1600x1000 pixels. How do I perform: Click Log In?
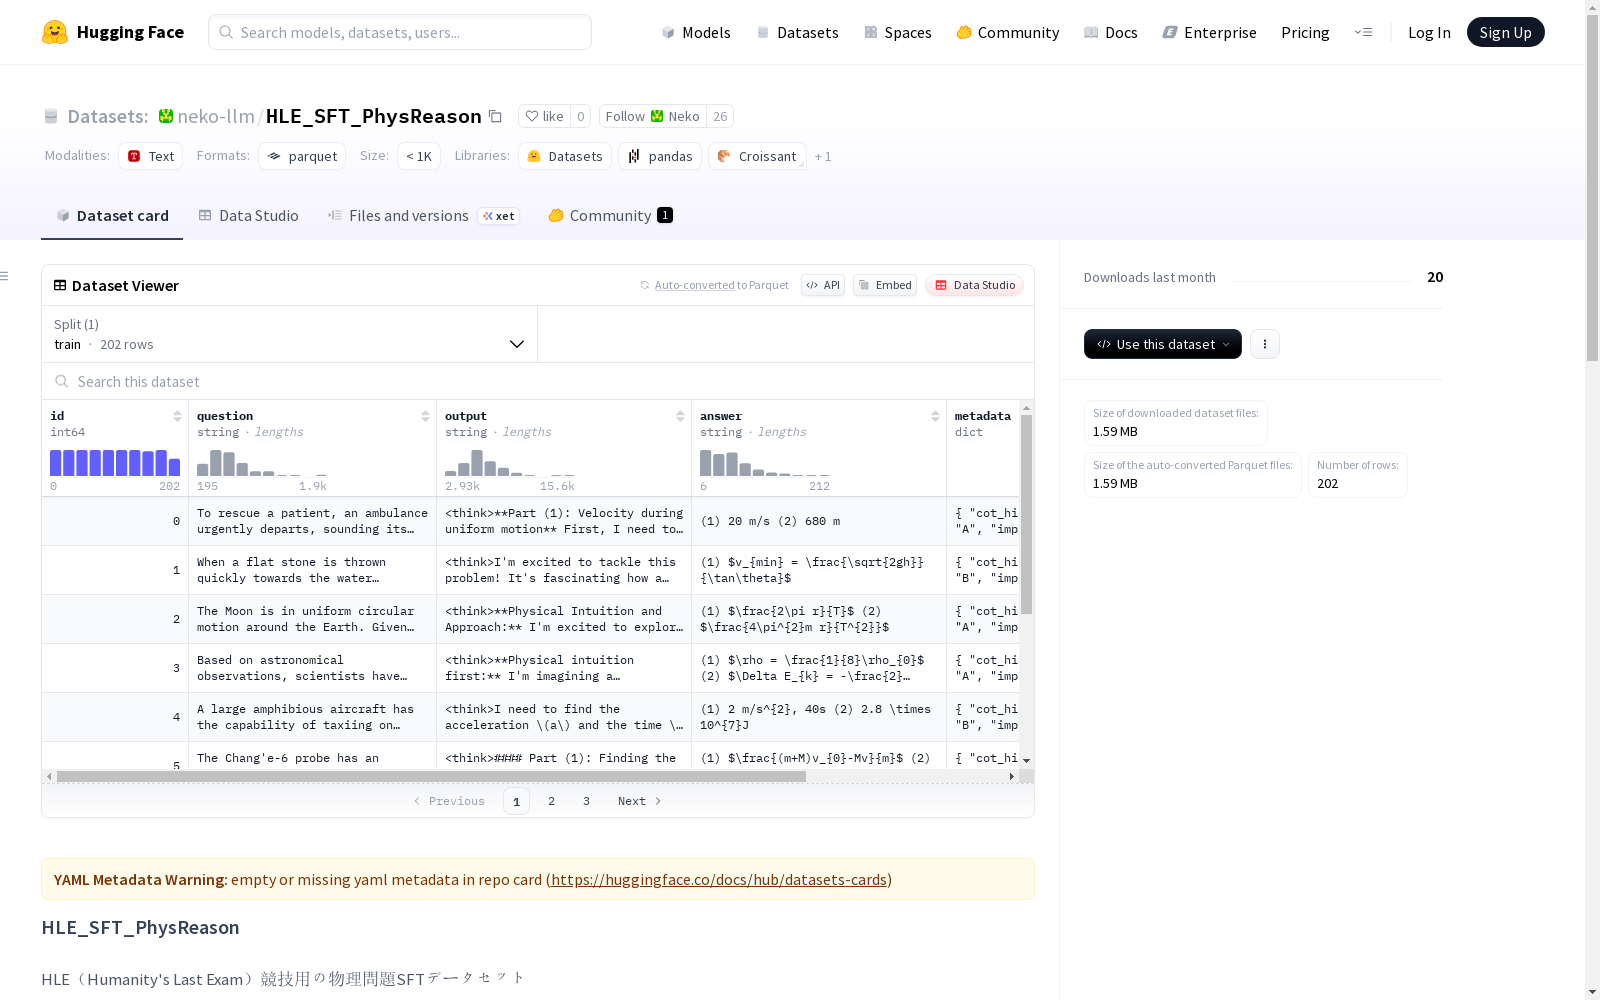click(1429, 32)
